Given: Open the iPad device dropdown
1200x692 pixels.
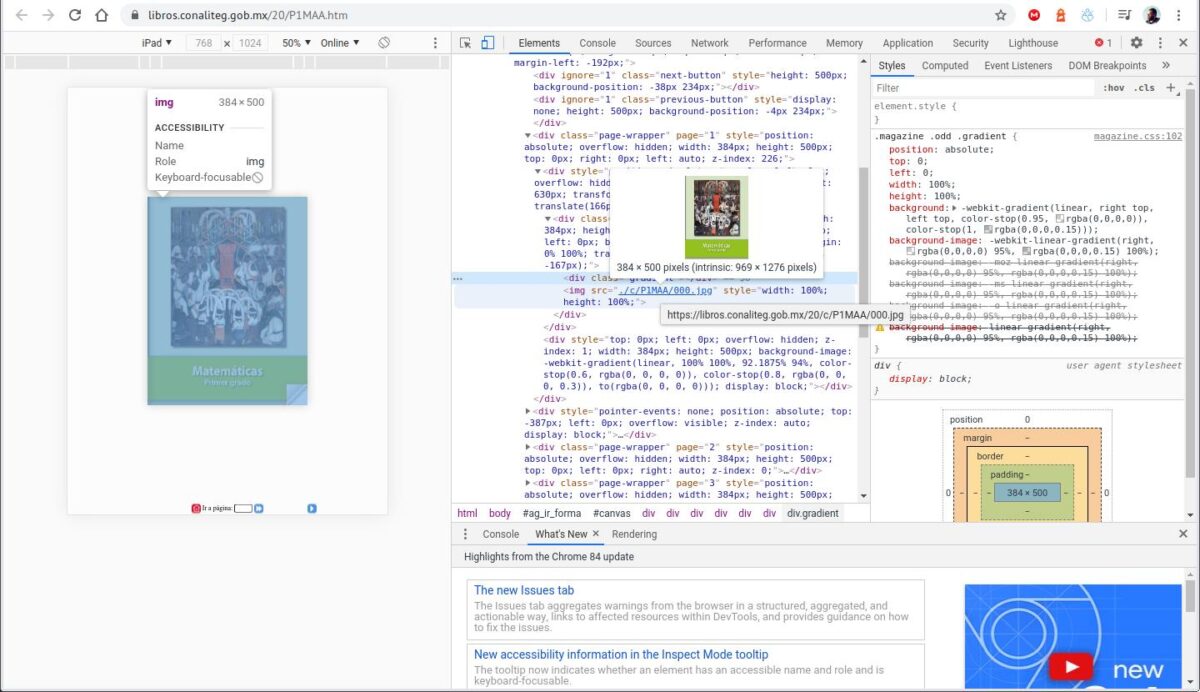Looking at the screenshot, I should pyautogui.click(x=156, y=43).
